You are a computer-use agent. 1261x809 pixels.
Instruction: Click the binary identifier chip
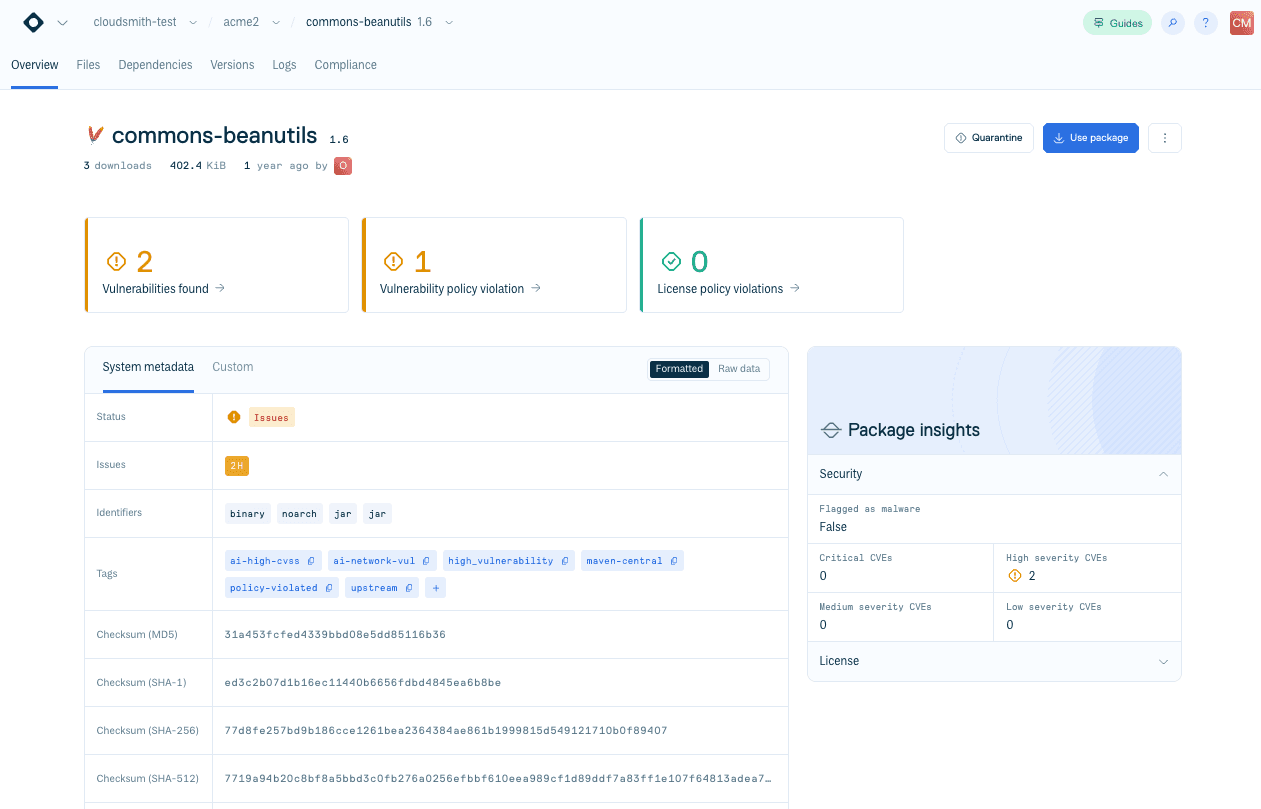247,514
